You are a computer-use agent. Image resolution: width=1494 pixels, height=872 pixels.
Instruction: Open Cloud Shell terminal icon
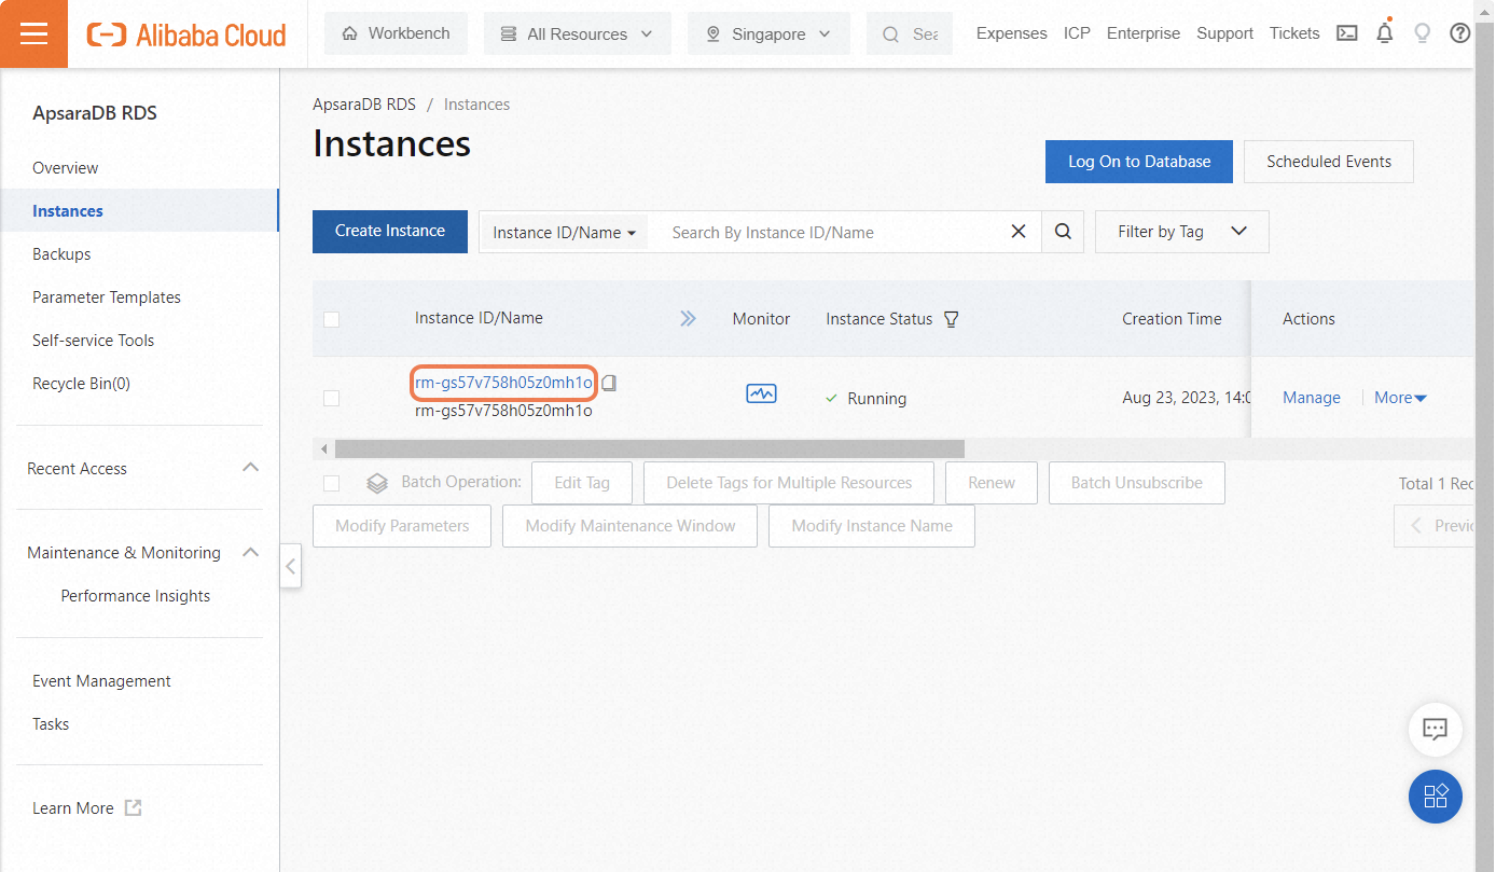click(x=1347, y=33)
